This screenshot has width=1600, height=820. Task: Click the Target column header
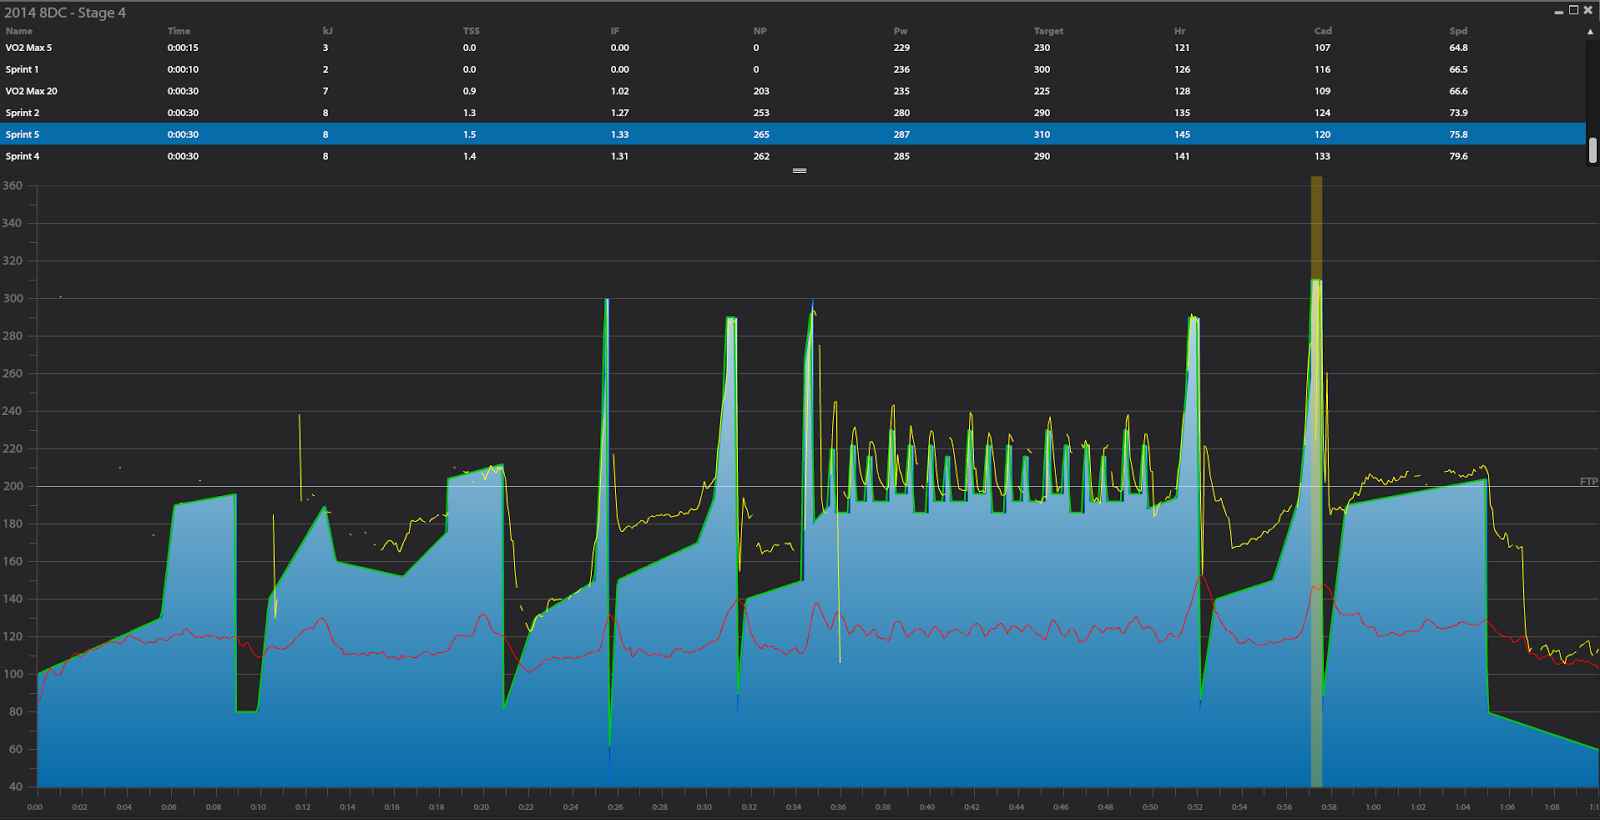coord(1049,31)
